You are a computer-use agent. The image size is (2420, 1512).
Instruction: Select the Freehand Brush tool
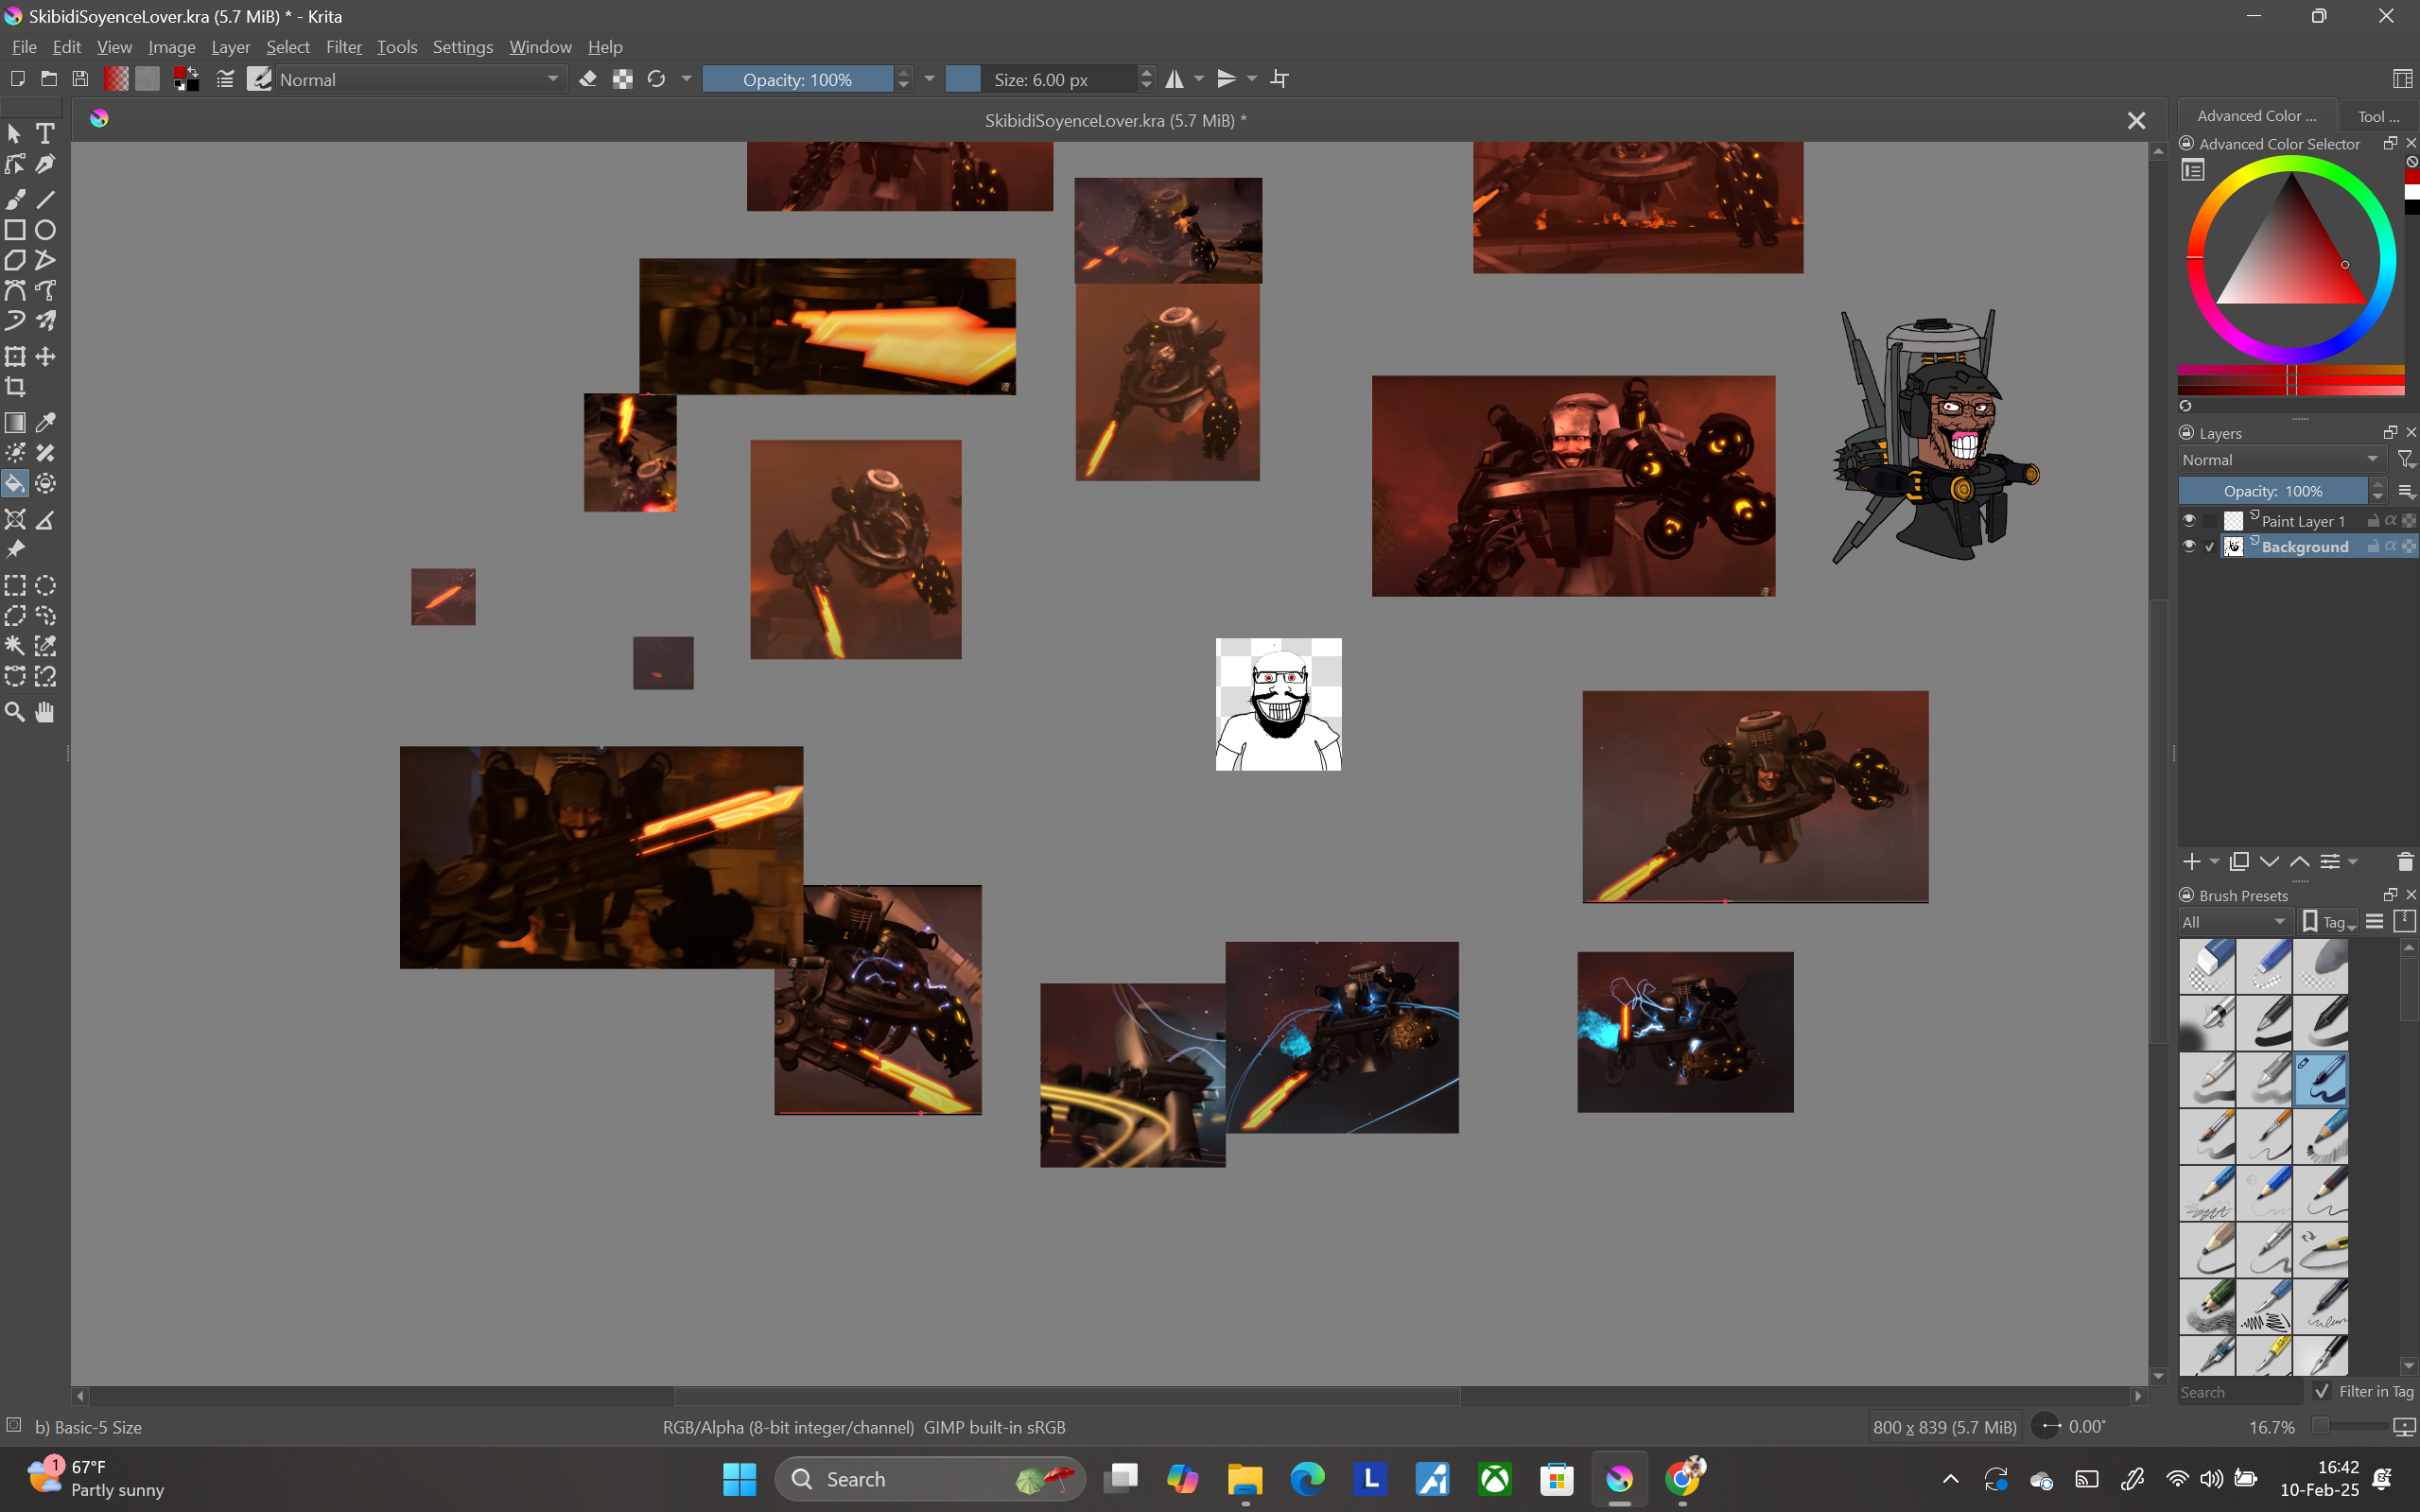coord(15,199)
